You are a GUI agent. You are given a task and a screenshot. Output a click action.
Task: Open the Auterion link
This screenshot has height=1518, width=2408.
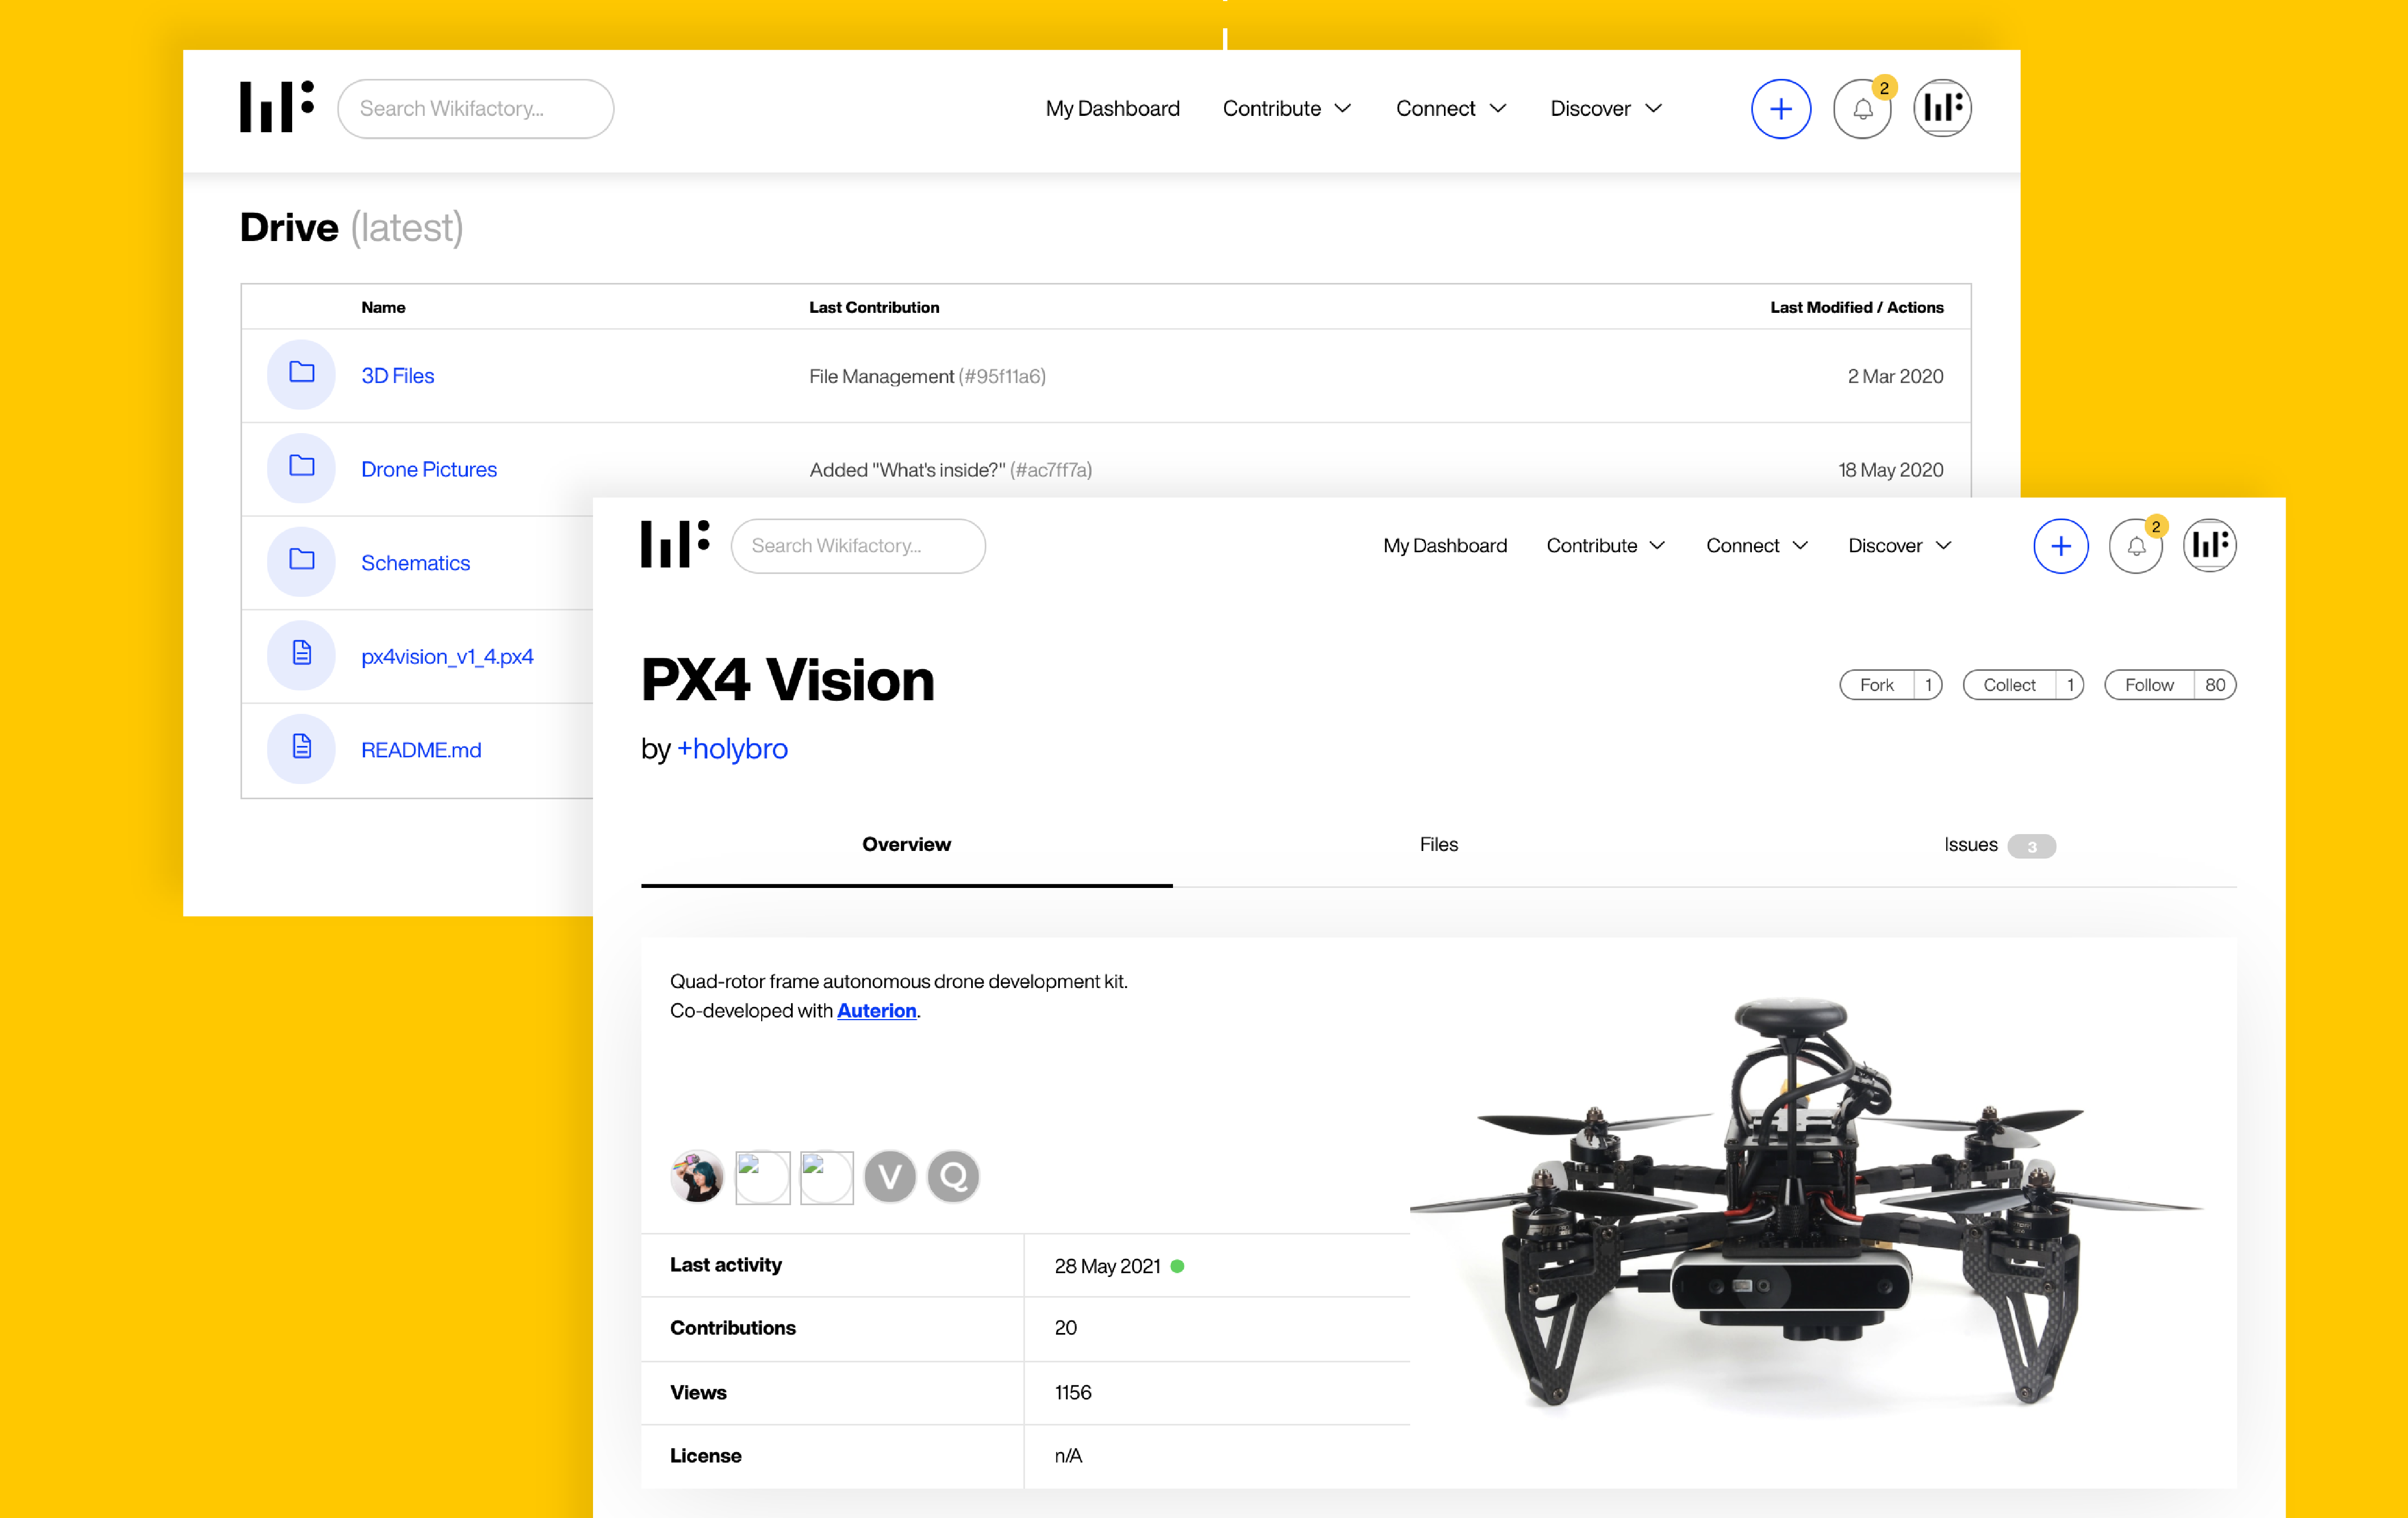coord(876,1010)
